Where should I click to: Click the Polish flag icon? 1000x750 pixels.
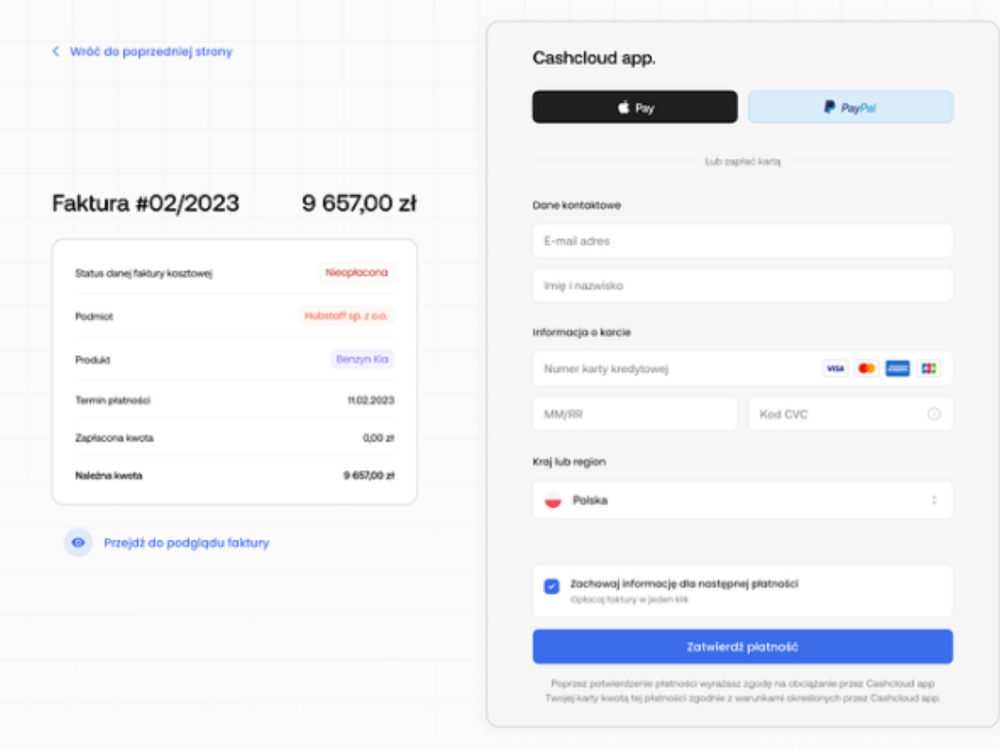point(553,501)
